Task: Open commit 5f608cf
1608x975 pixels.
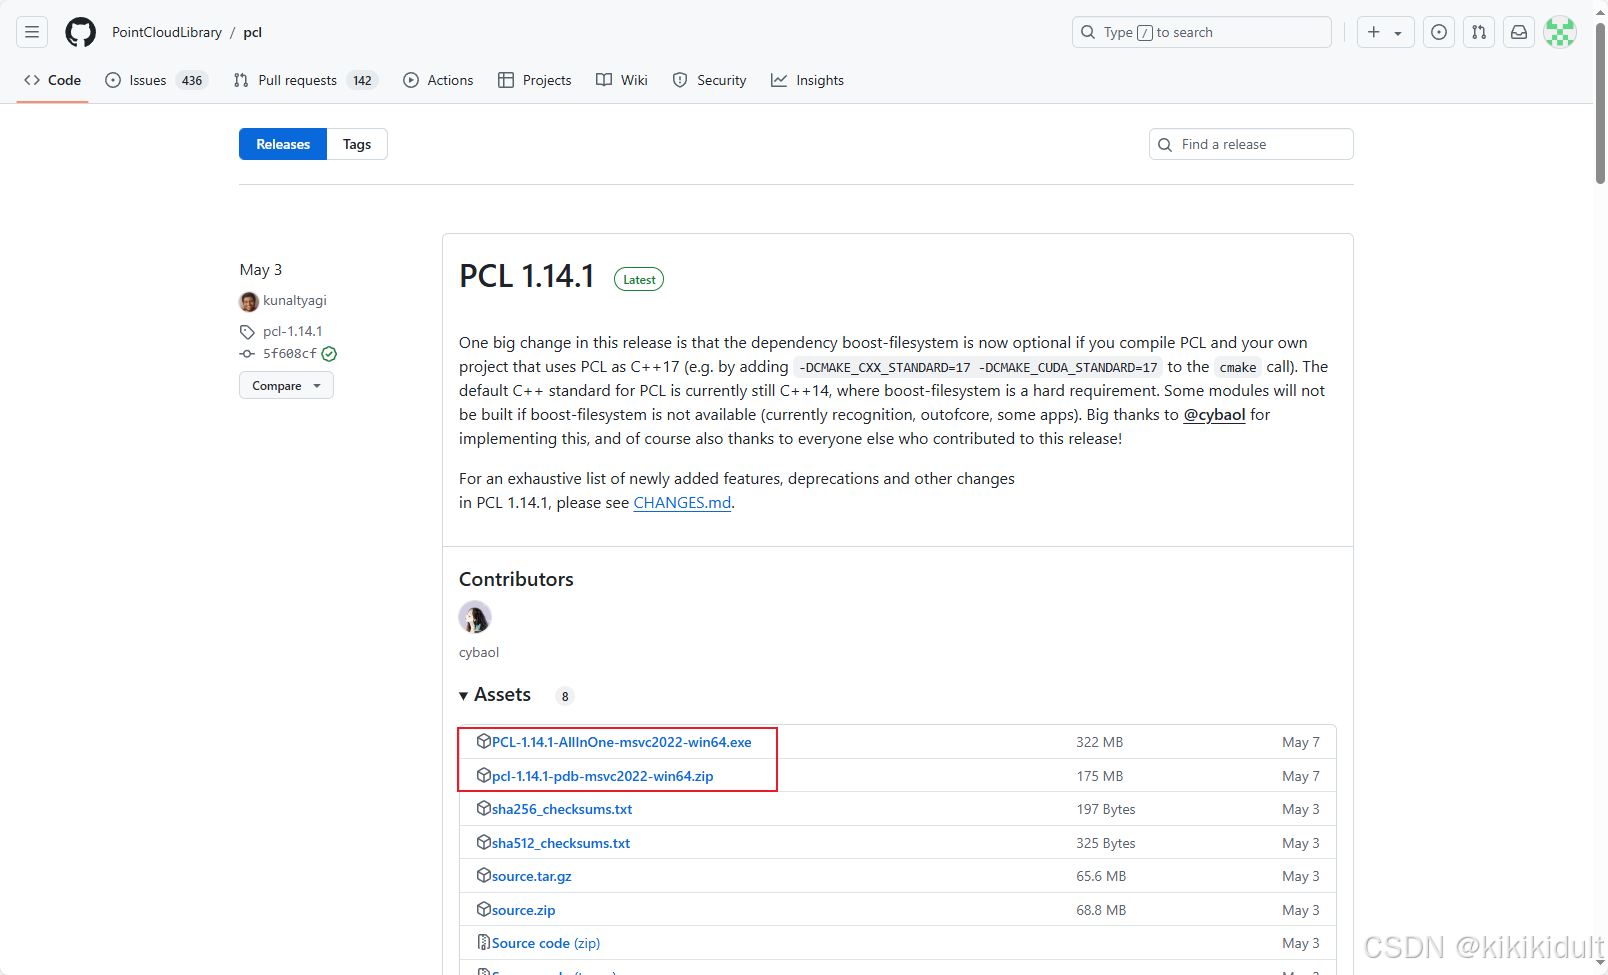Action: (x=289, y=353)
